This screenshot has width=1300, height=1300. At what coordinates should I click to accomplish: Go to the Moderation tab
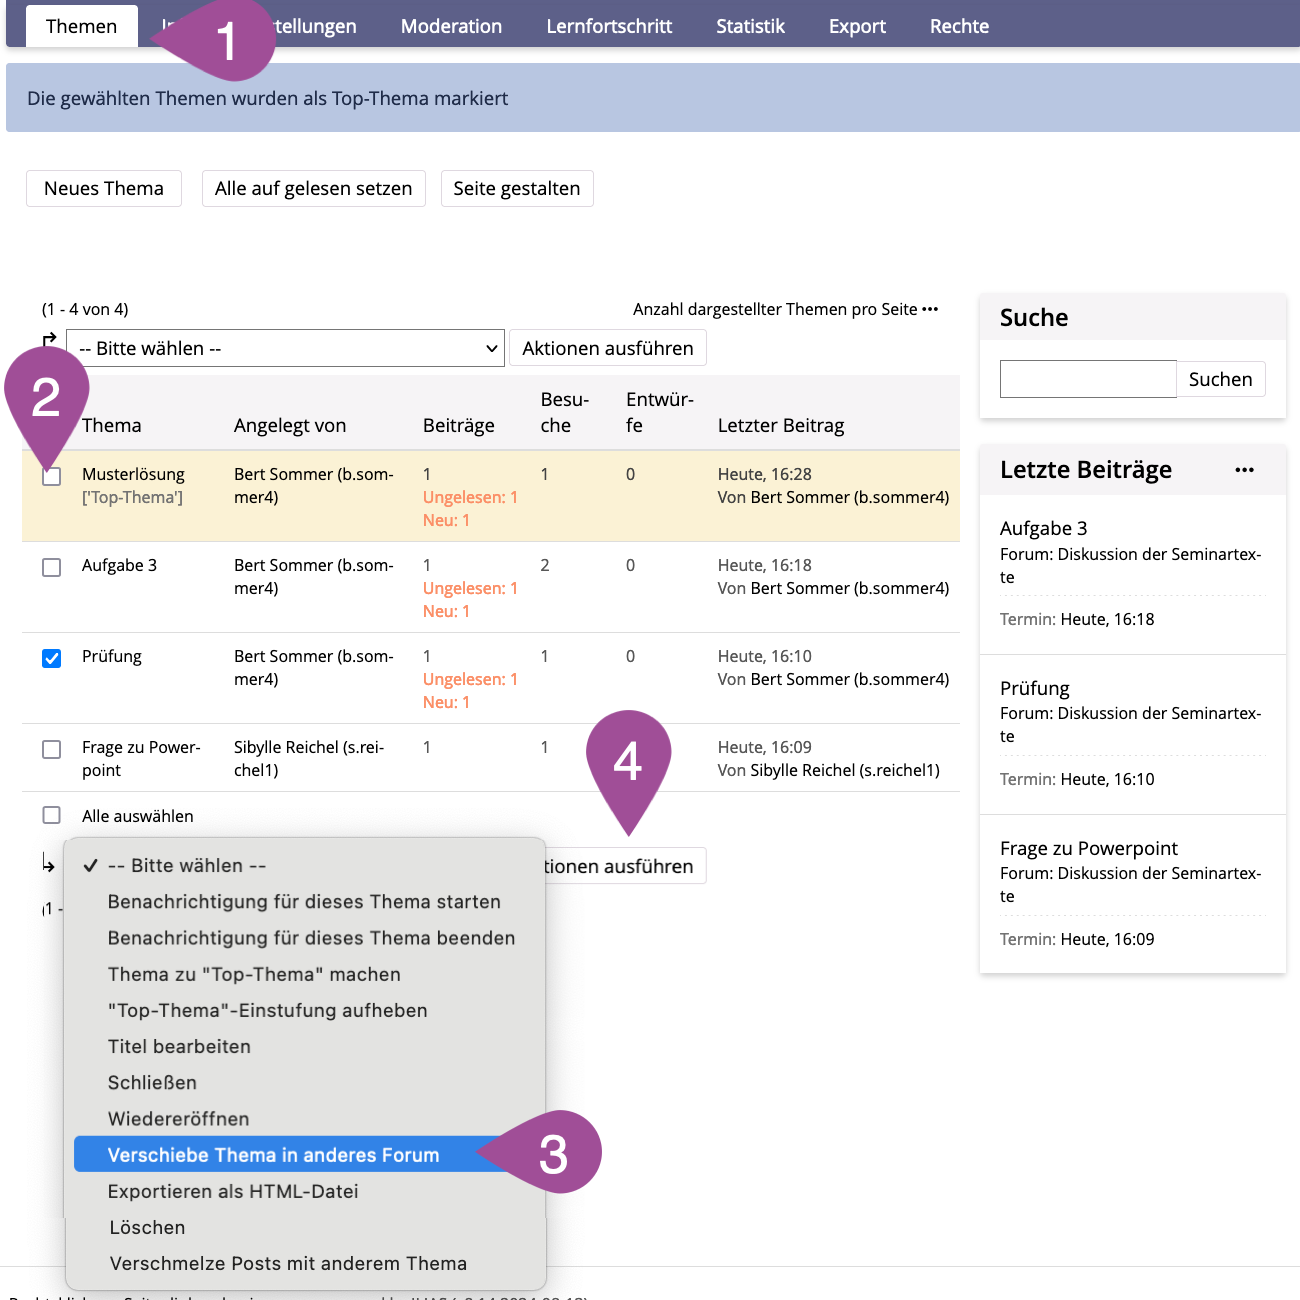[x=451, y=26]
